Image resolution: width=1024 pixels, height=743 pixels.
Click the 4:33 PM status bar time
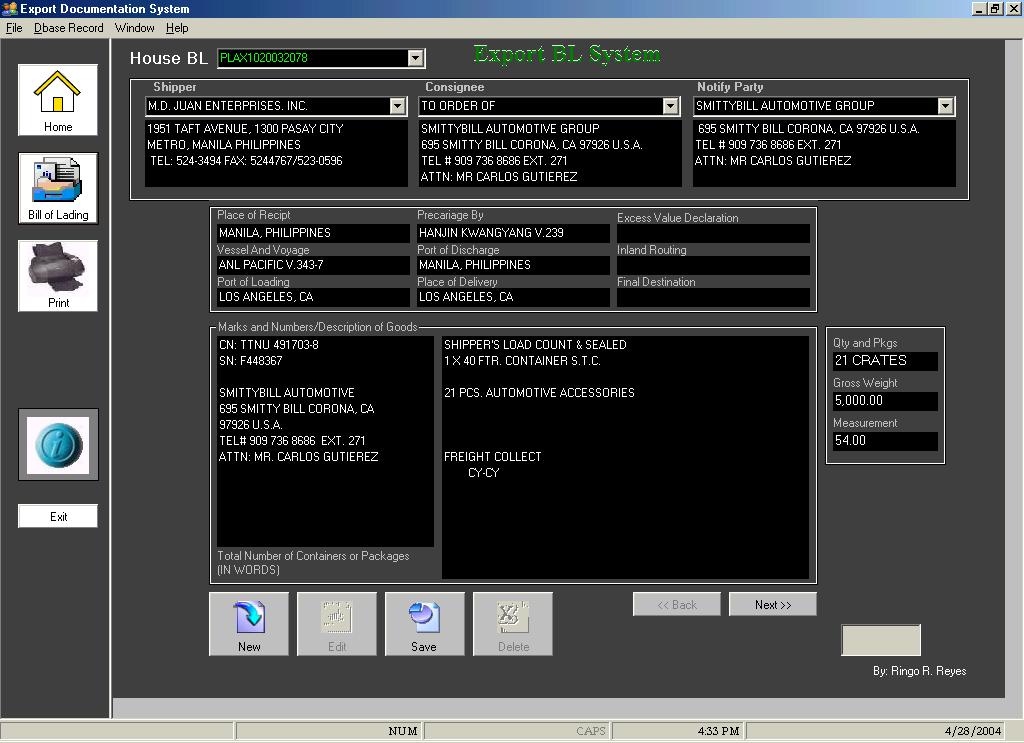(718, 731)
